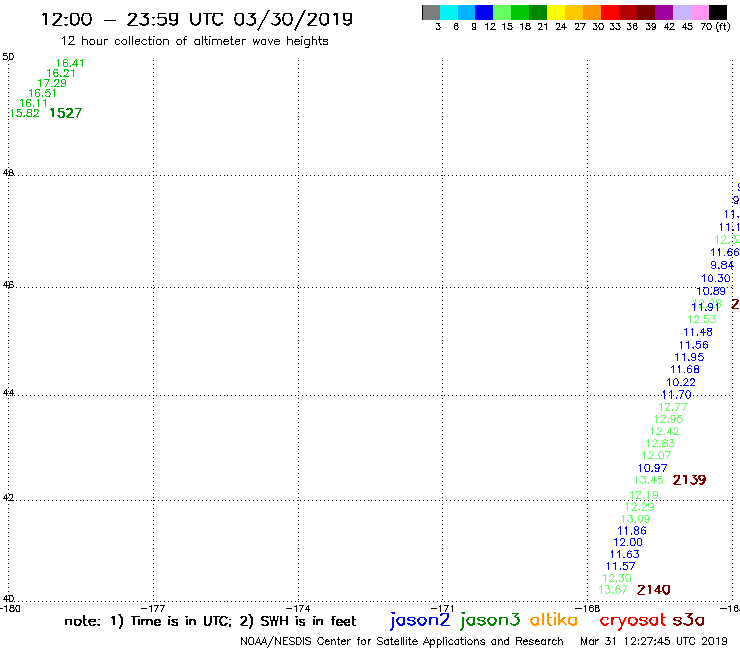Select the red swatch in the color scale

[x=610, y=12]
